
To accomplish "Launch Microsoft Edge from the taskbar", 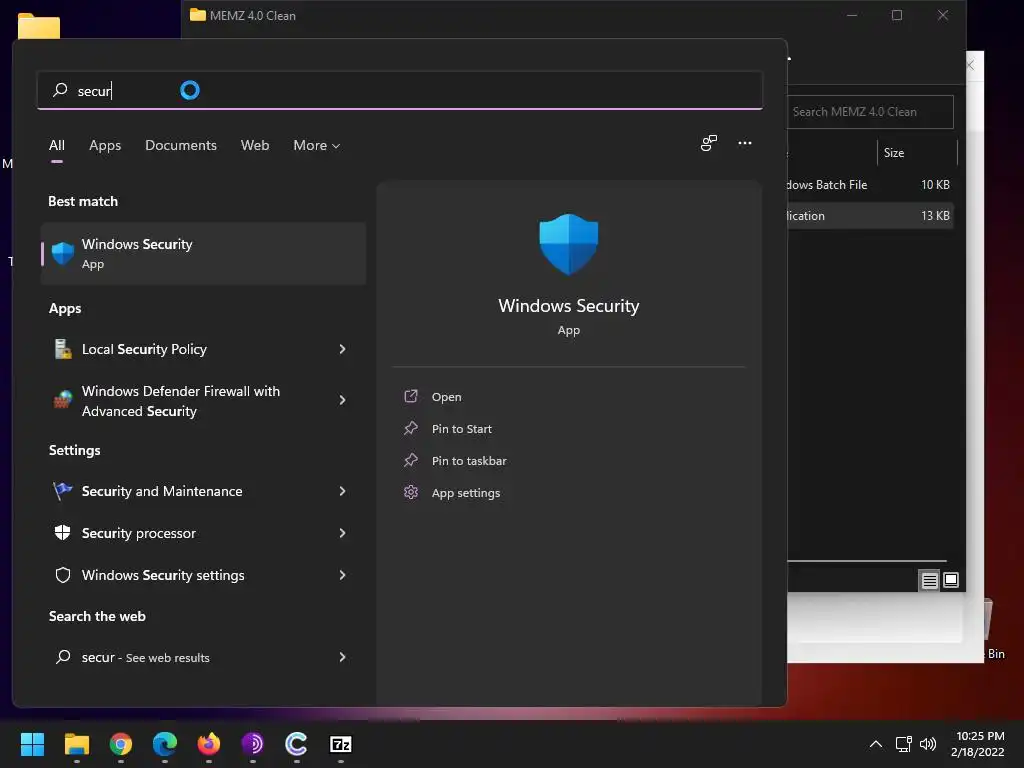I will [165, 744].
